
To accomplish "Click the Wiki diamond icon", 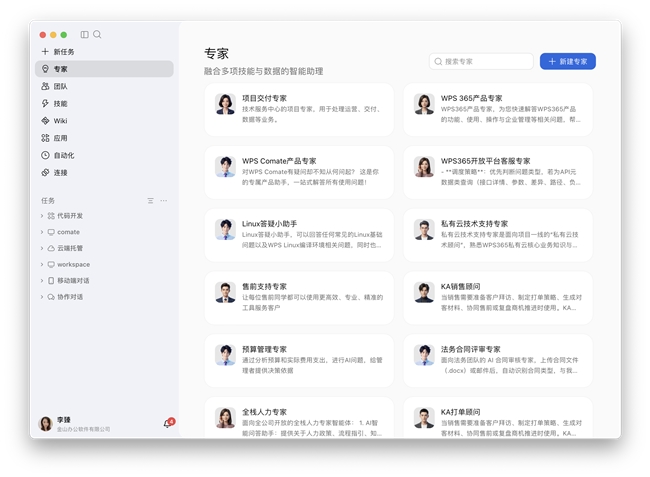I will [45, 121].
